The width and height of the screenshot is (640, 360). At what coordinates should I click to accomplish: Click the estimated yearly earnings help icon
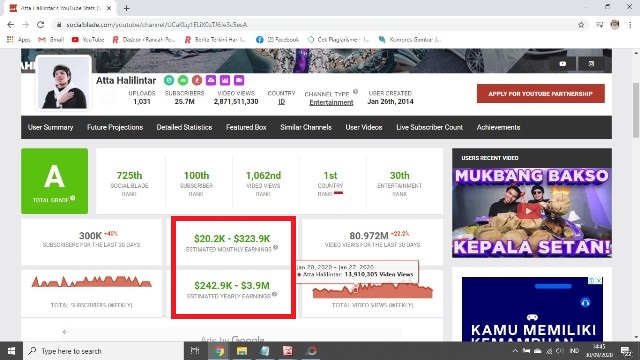click(274, 294)
